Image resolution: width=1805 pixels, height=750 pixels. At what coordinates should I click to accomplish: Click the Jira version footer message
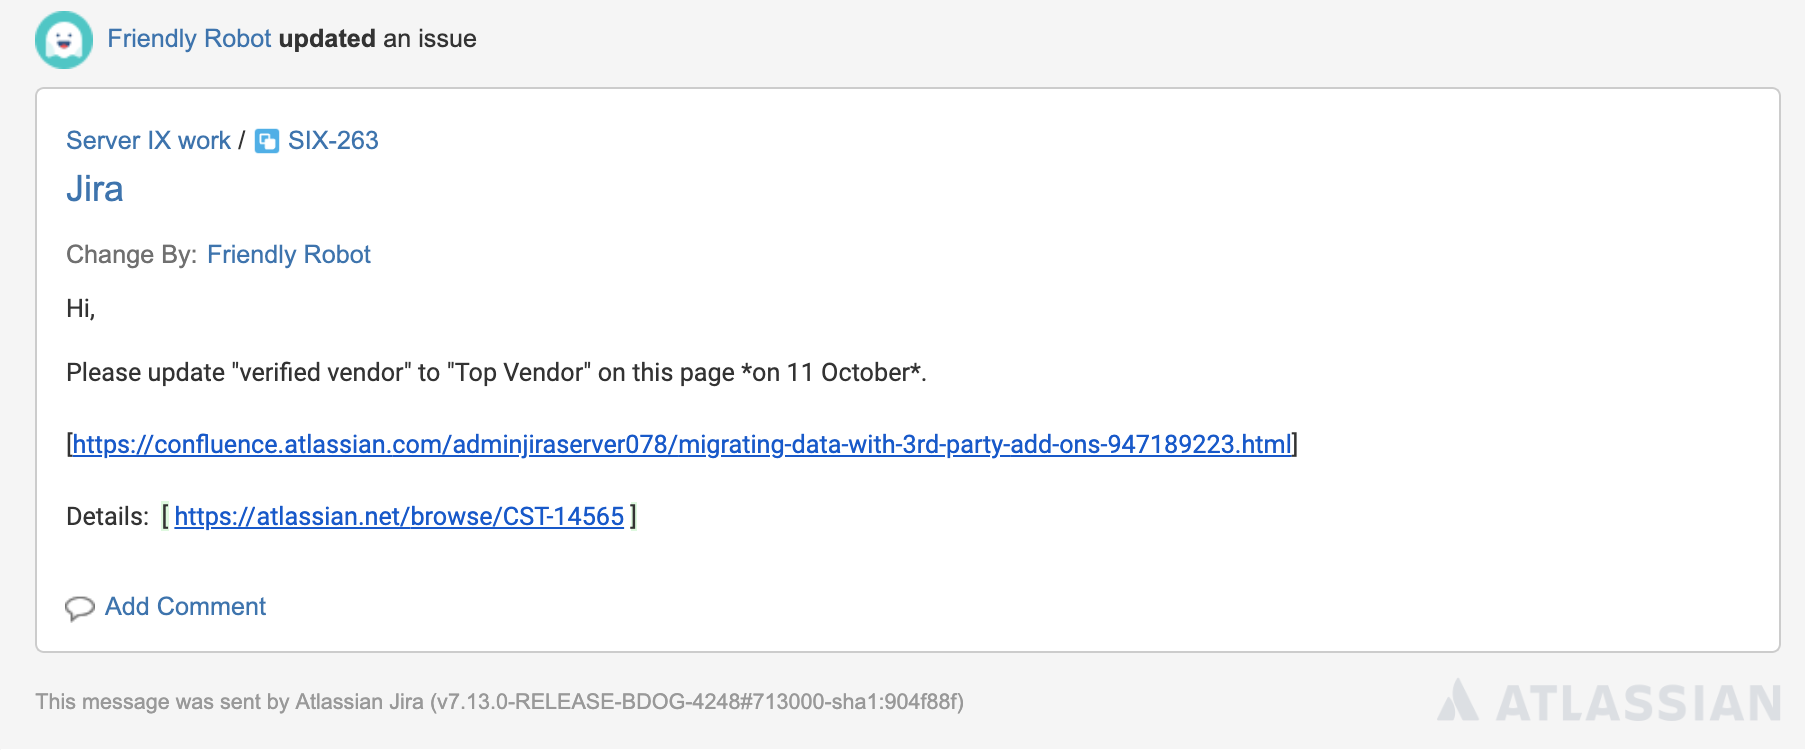[499, 702]
